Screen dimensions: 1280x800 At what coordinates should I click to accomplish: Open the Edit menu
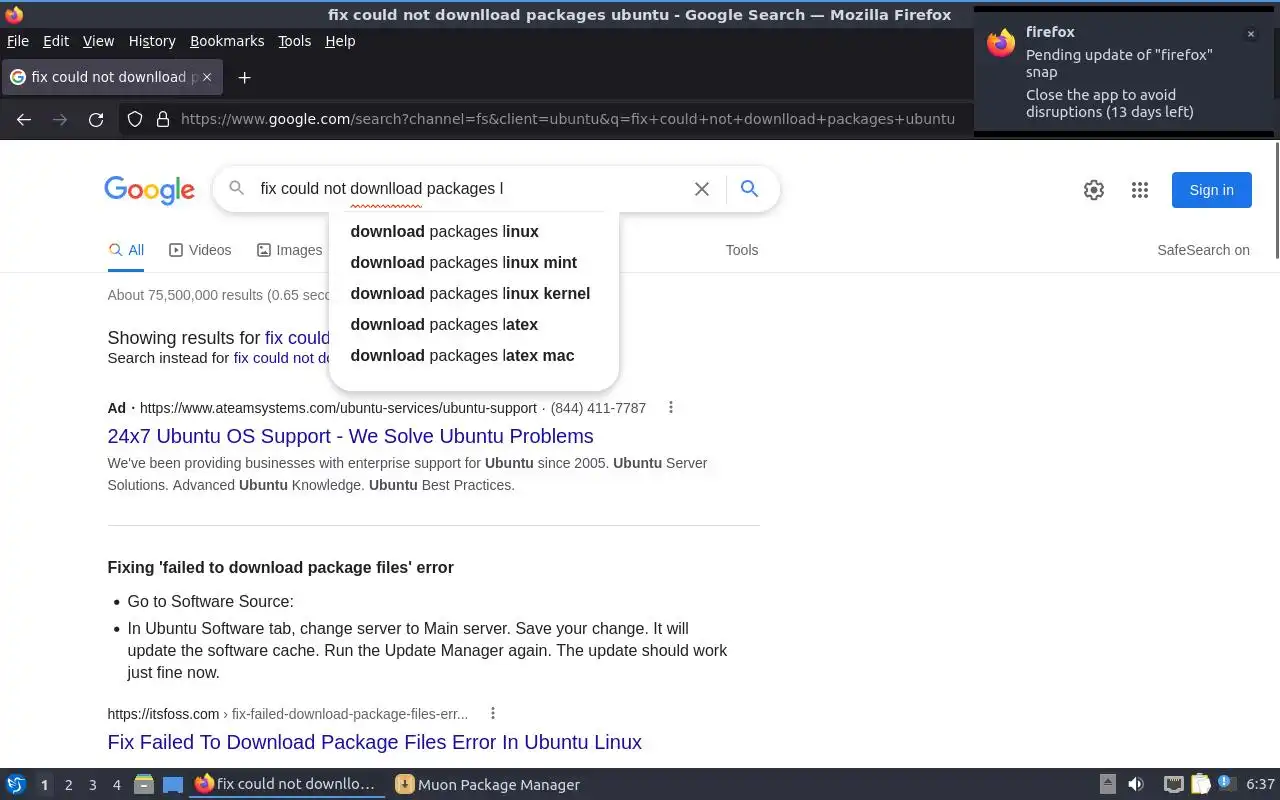coord(56,41)
